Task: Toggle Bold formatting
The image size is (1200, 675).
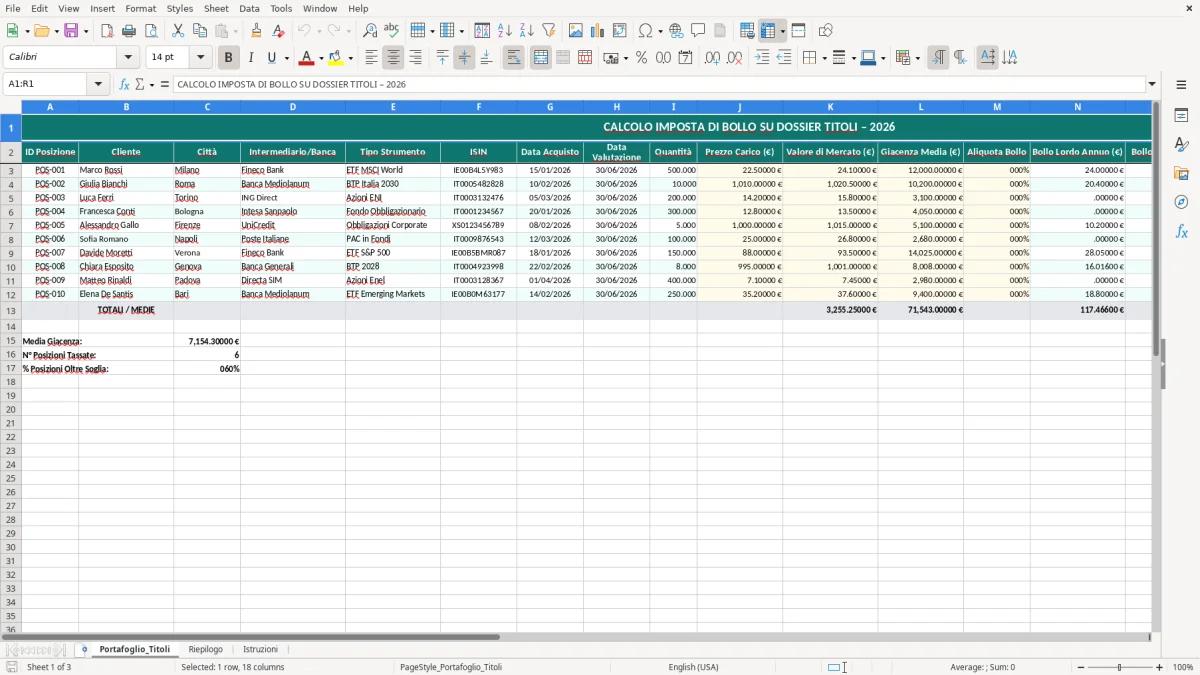Action: click(229, 58)
